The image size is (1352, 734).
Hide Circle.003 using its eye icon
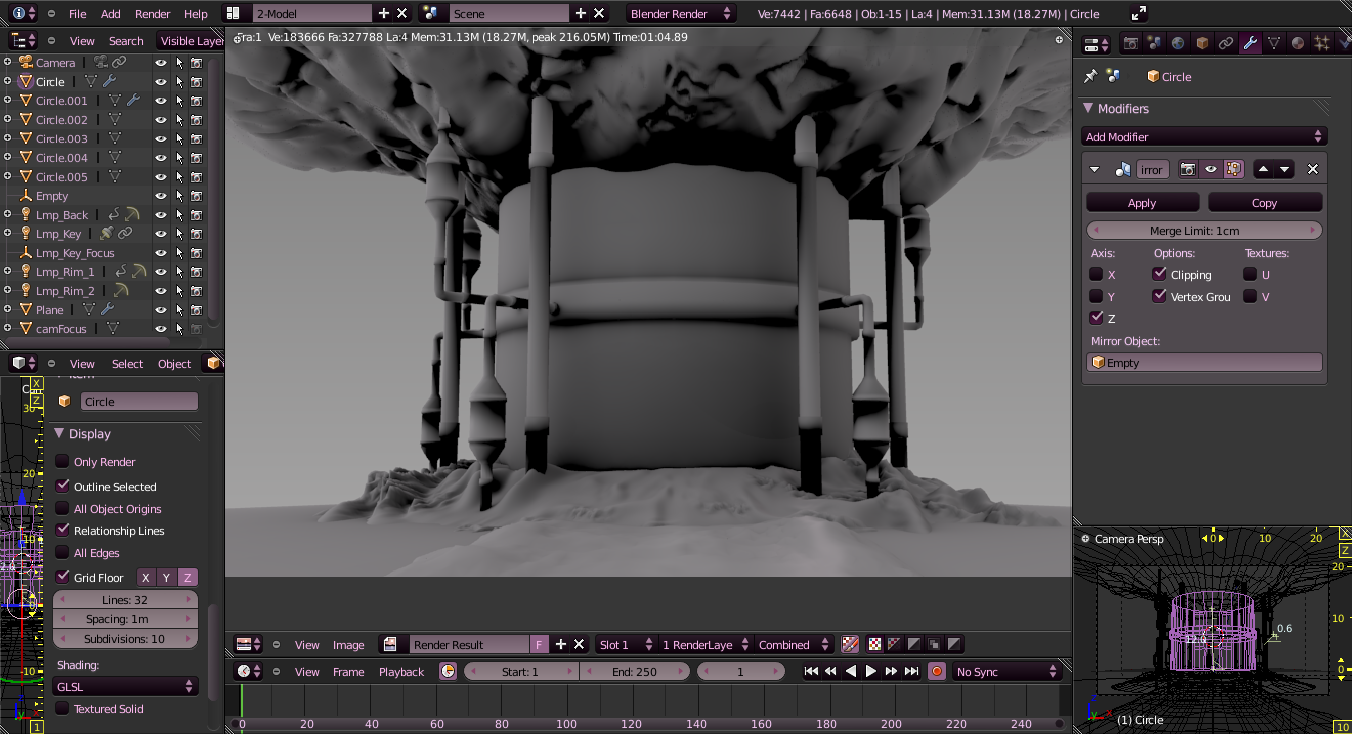(x=160, y=139)
